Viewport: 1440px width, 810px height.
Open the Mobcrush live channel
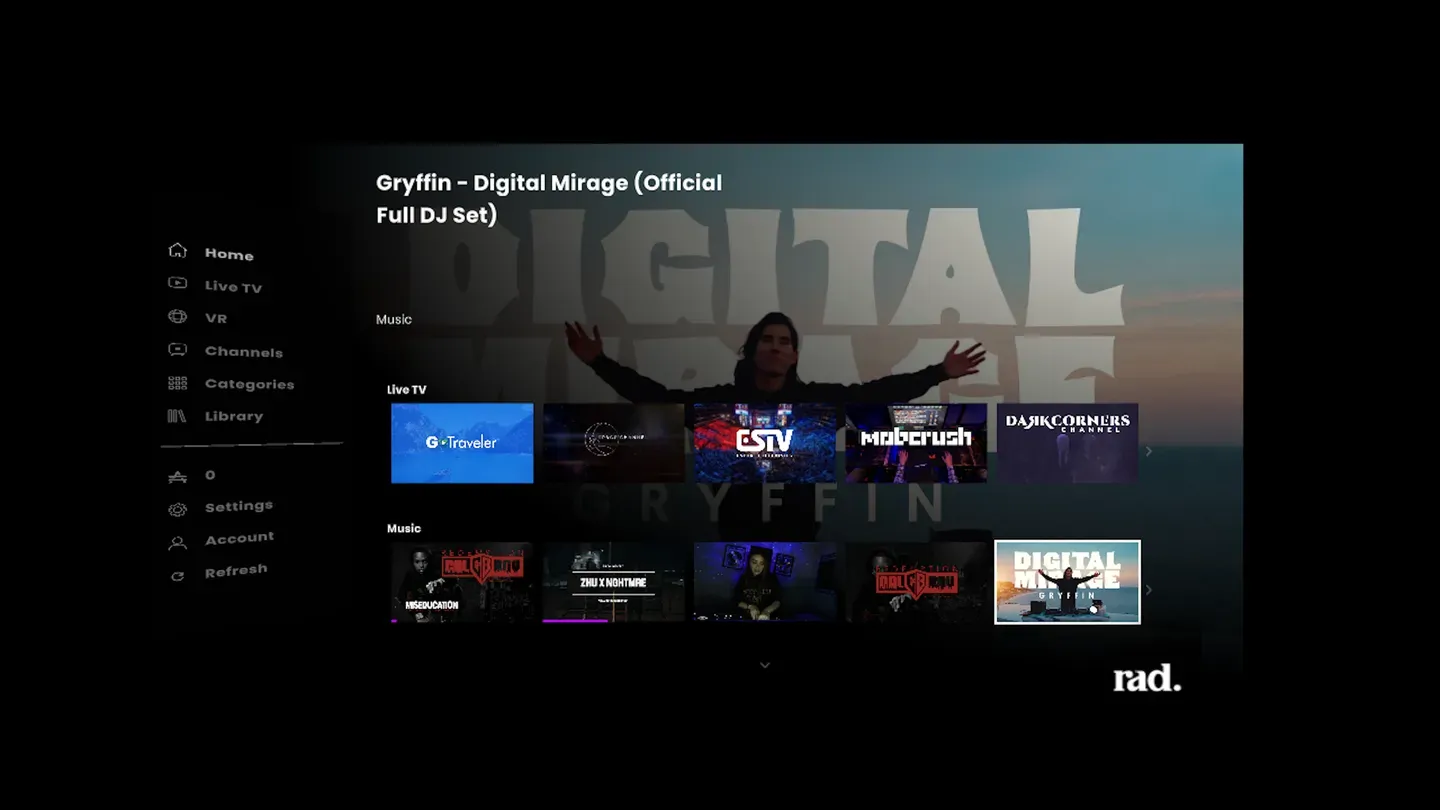pos(915,442)
